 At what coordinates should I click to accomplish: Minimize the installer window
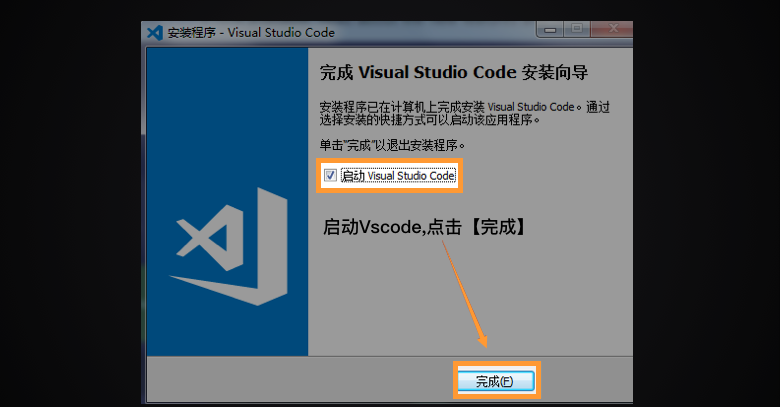pyautogui.click(x=550, y=29)
